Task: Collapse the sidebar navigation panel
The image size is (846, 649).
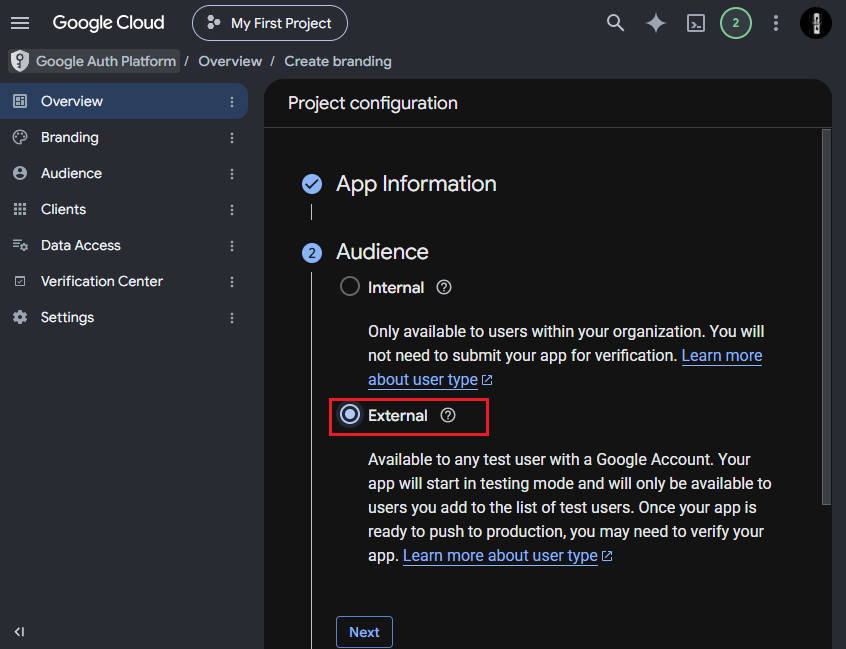Action: [19, 632]
